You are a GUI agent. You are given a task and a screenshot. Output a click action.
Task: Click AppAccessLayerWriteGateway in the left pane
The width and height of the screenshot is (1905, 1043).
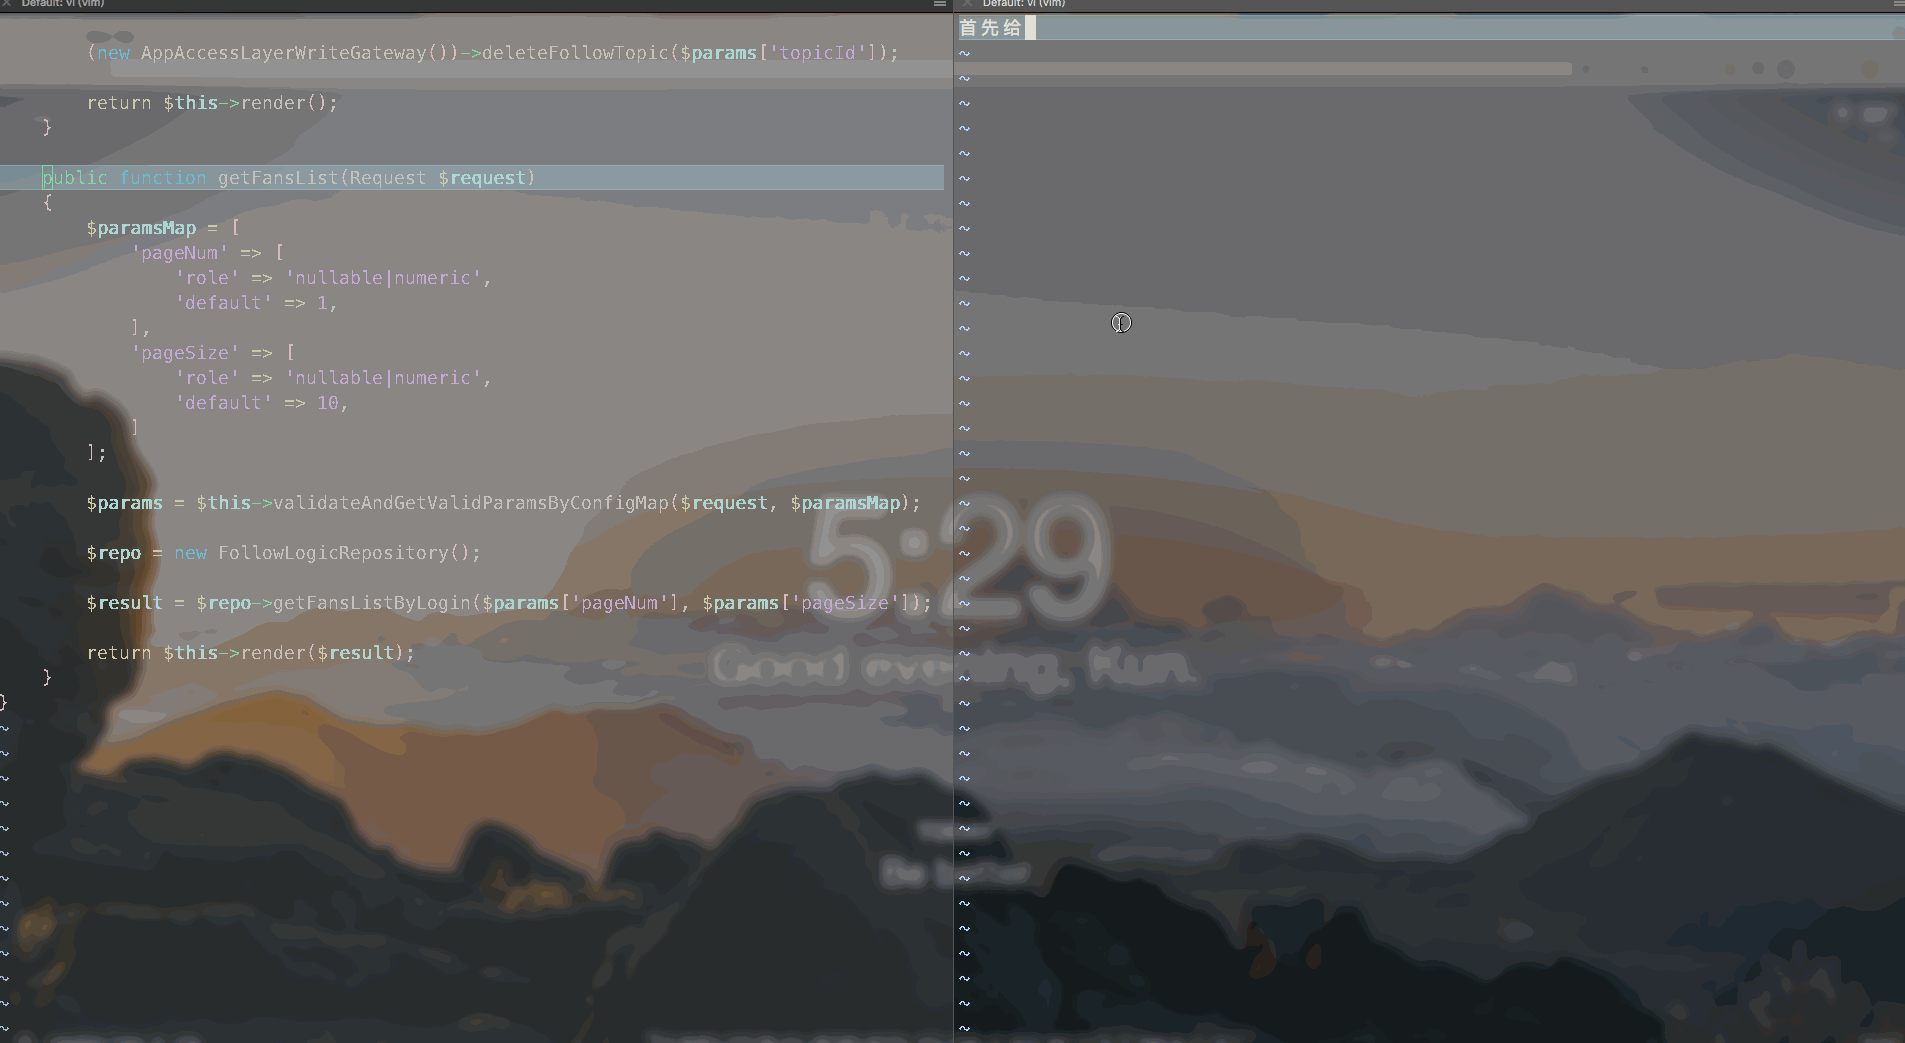tap(283, 53)
